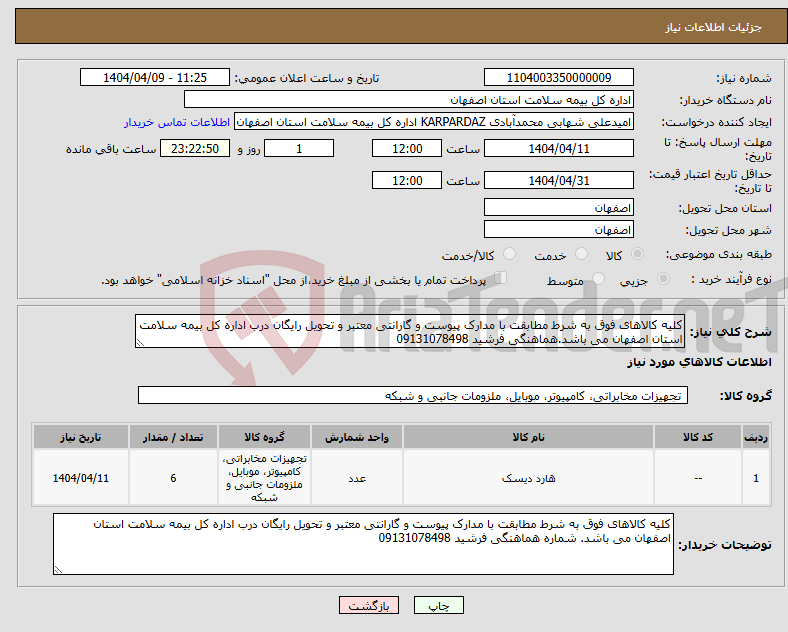Click the price validity date 1404/04/31 field
The height and width of the screenshot is (632, 788).
pos(559,181)
